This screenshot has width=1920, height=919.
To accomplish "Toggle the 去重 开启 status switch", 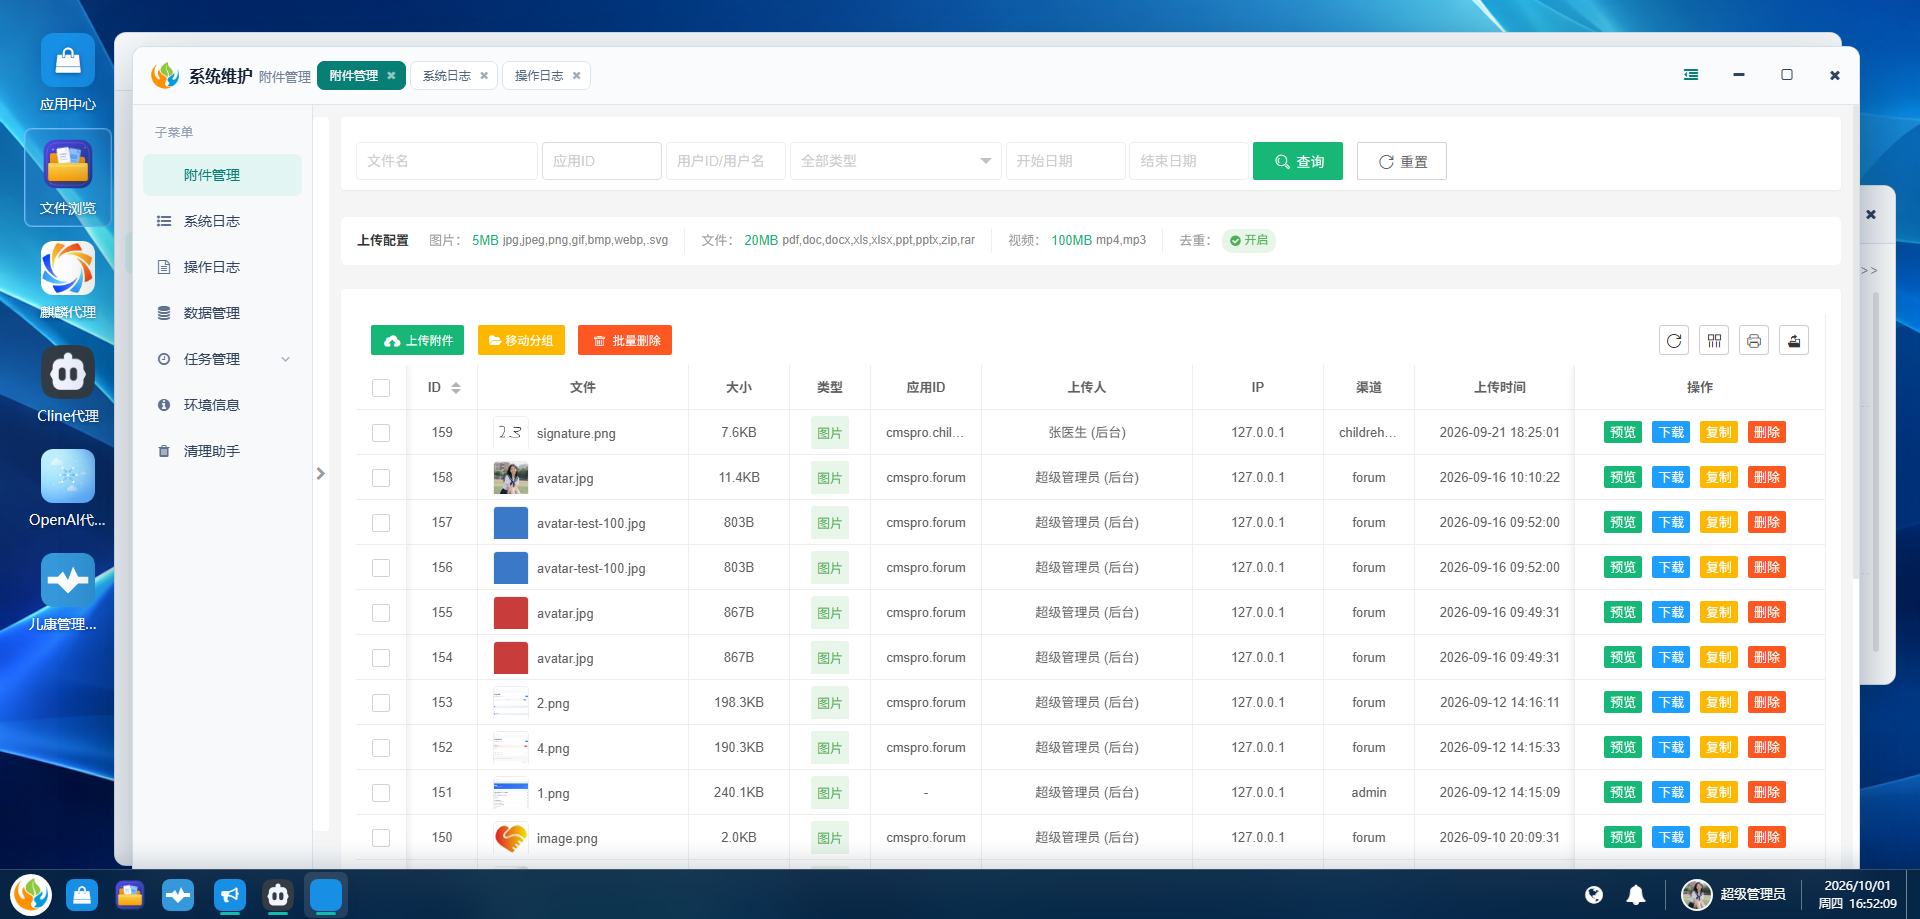I will pyautogui.click(x=1249, y=241).
